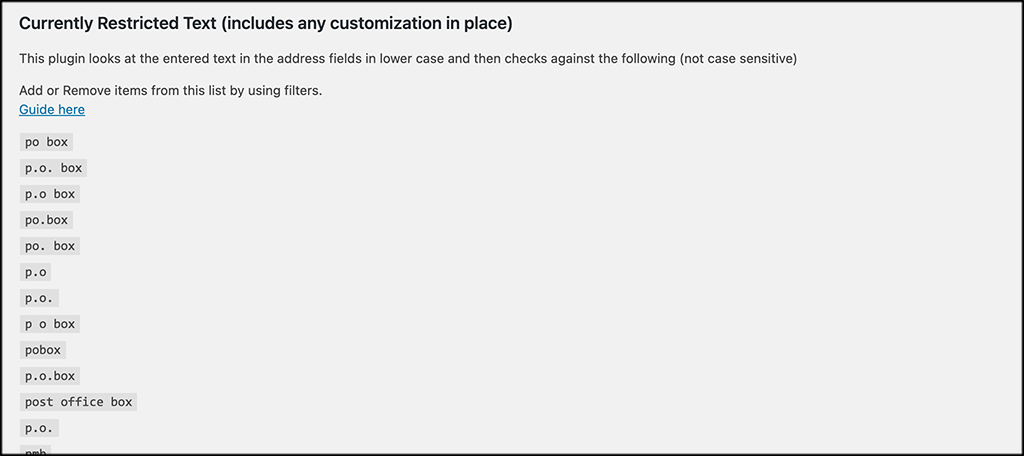Click the 'p.o.' entry just before 'p o box'
Image resolution: width=1024 pixels, height=456 pixels.
click(x=39, y=298)
